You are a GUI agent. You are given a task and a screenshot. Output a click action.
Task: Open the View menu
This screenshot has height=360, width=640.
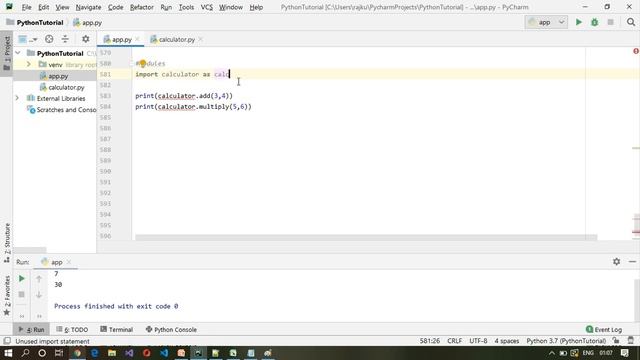coord(62,7)
